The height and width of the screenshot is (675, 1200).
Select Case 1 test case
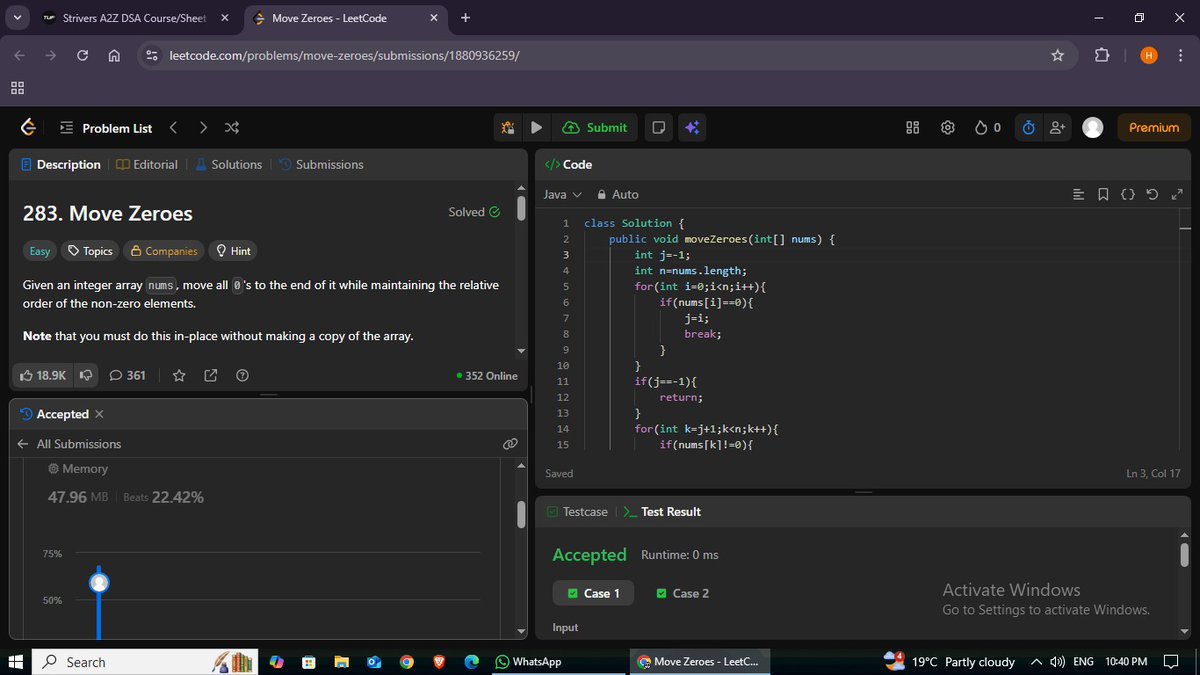593,593
